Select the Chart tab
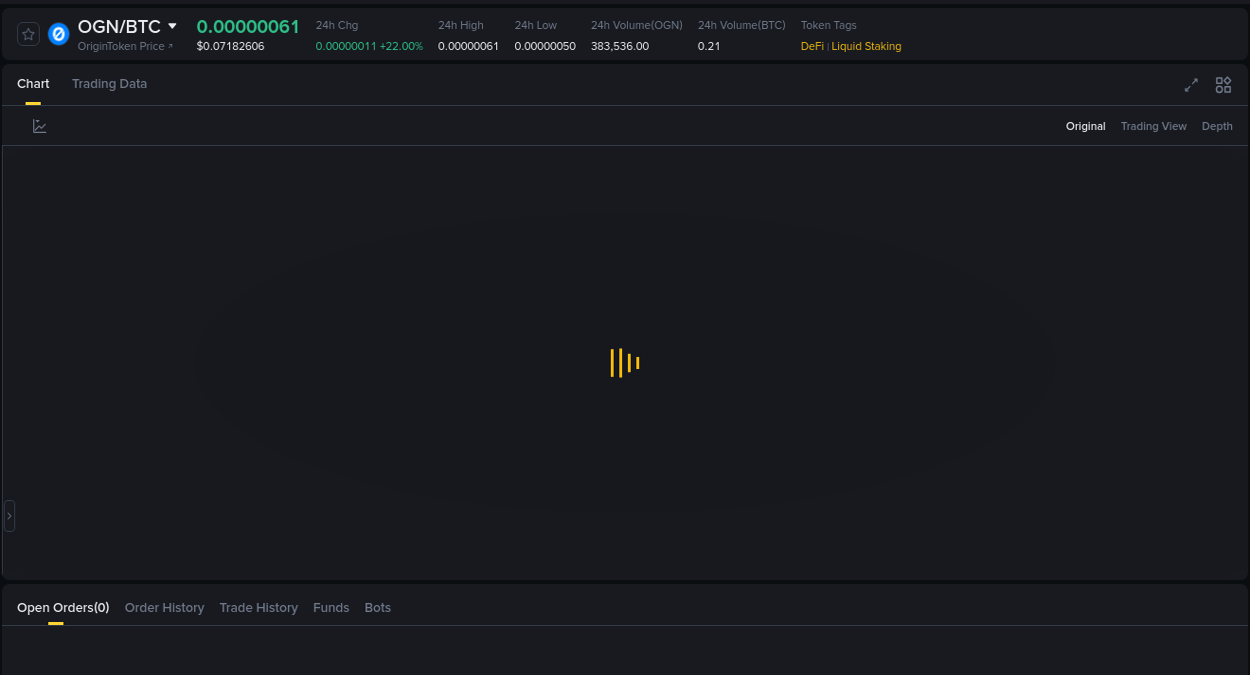 tap(33, 84)
